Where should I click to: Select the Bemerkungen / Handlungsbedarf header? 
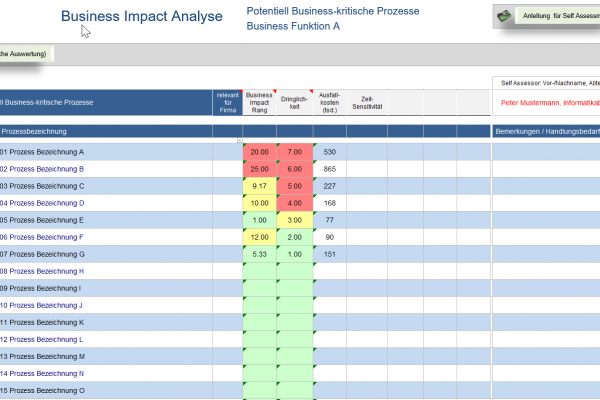pos(546,131)
